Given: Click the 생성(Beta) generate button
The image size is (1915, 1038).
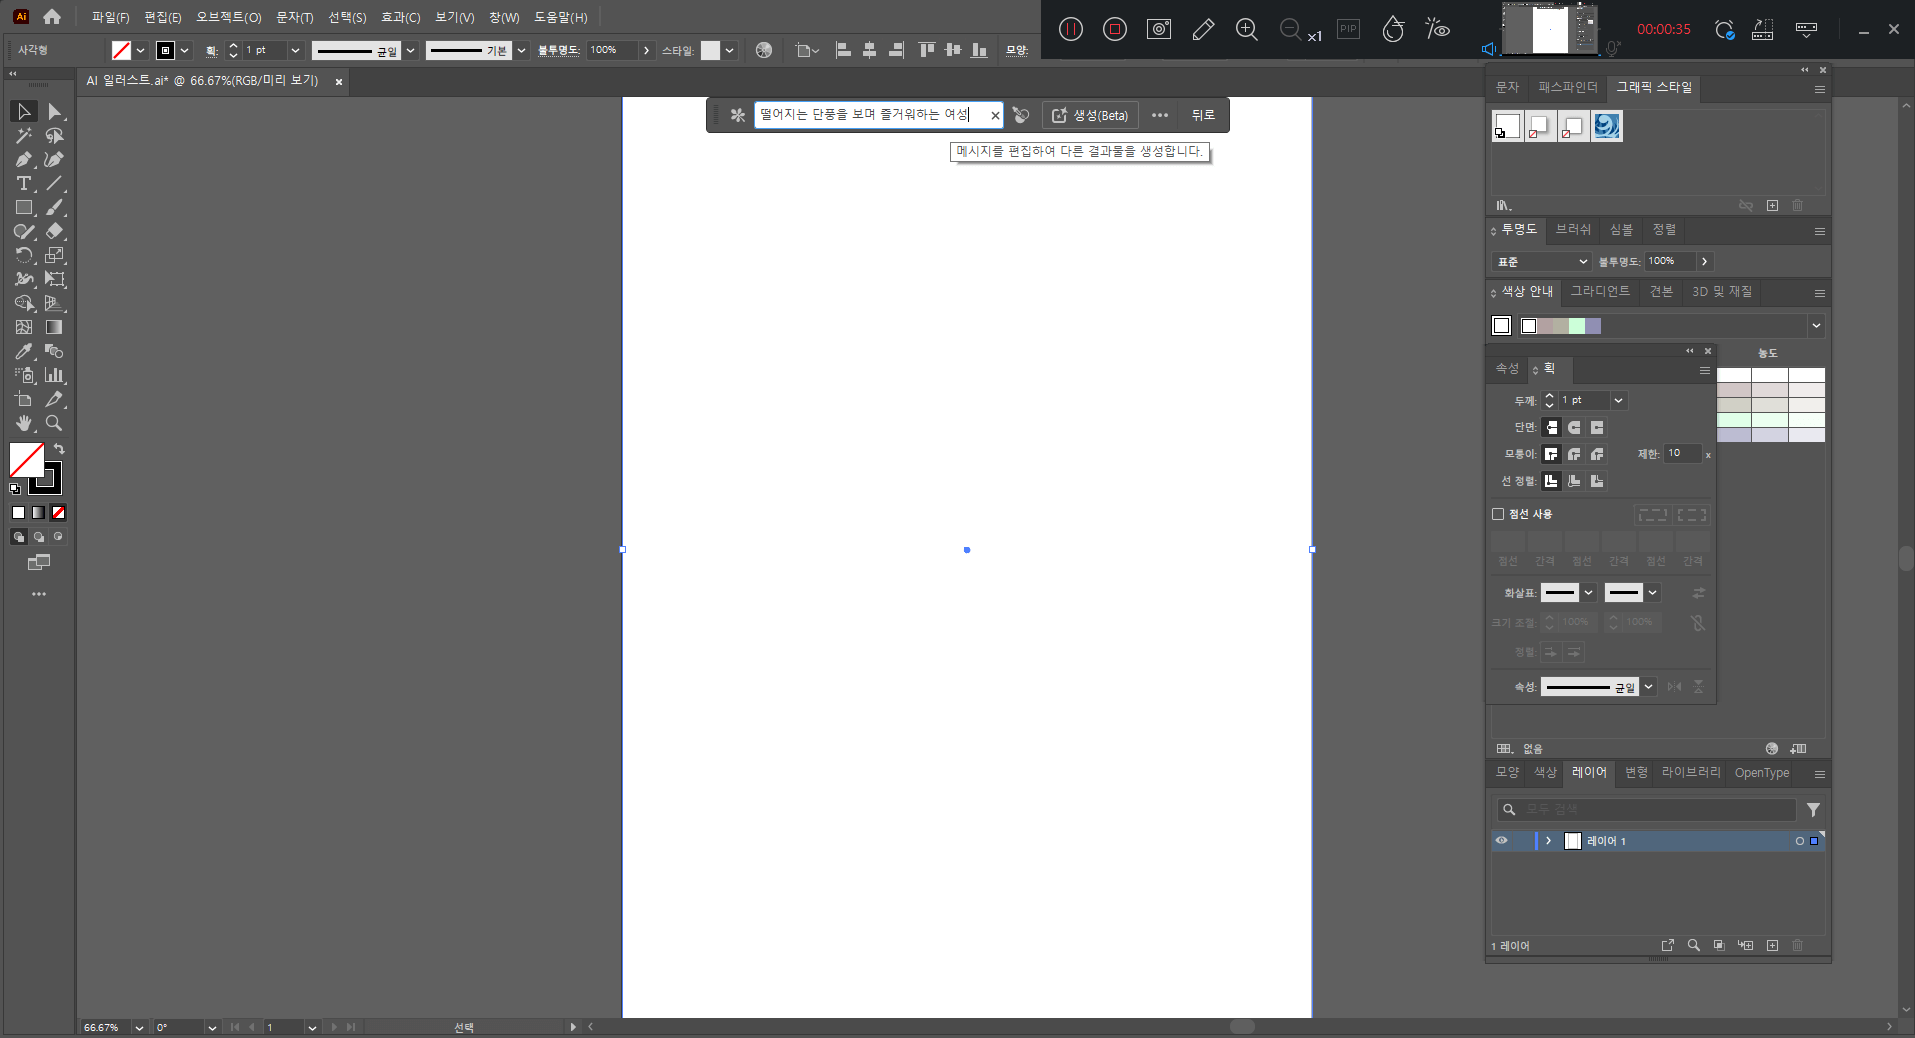Looking at the screenshot, I should 1090,115.
